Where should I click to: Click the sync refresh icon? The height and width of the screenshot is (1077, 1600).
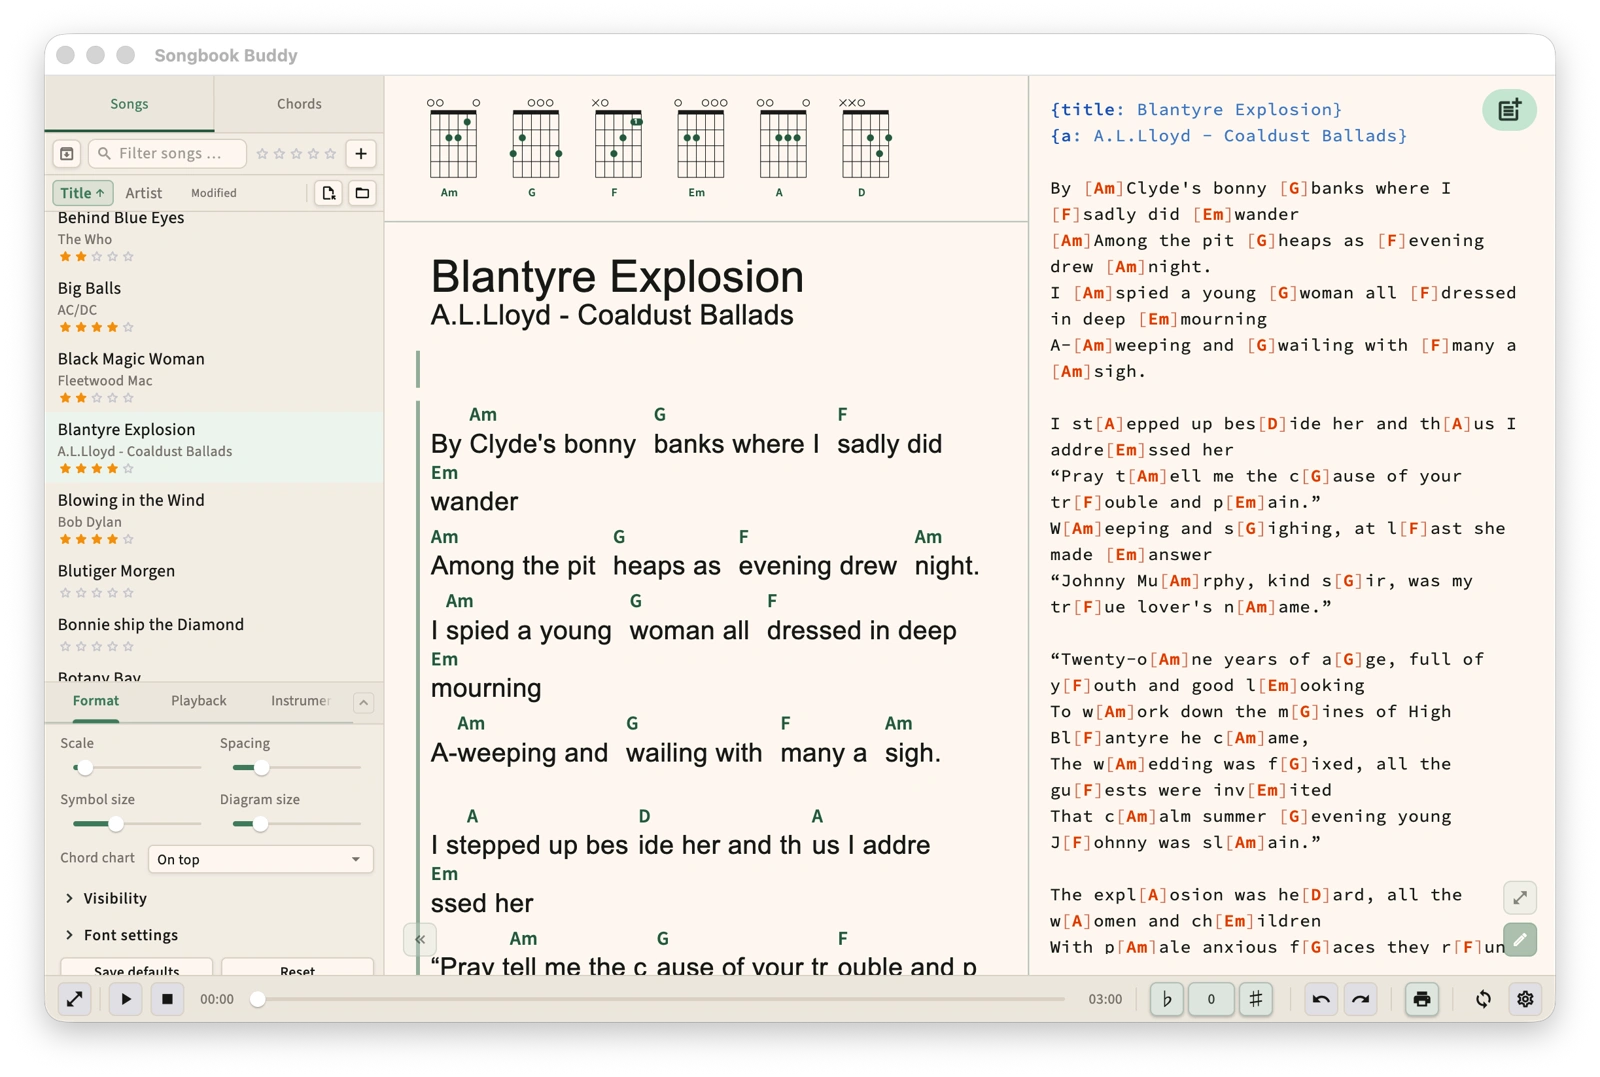pos(1483,999)
